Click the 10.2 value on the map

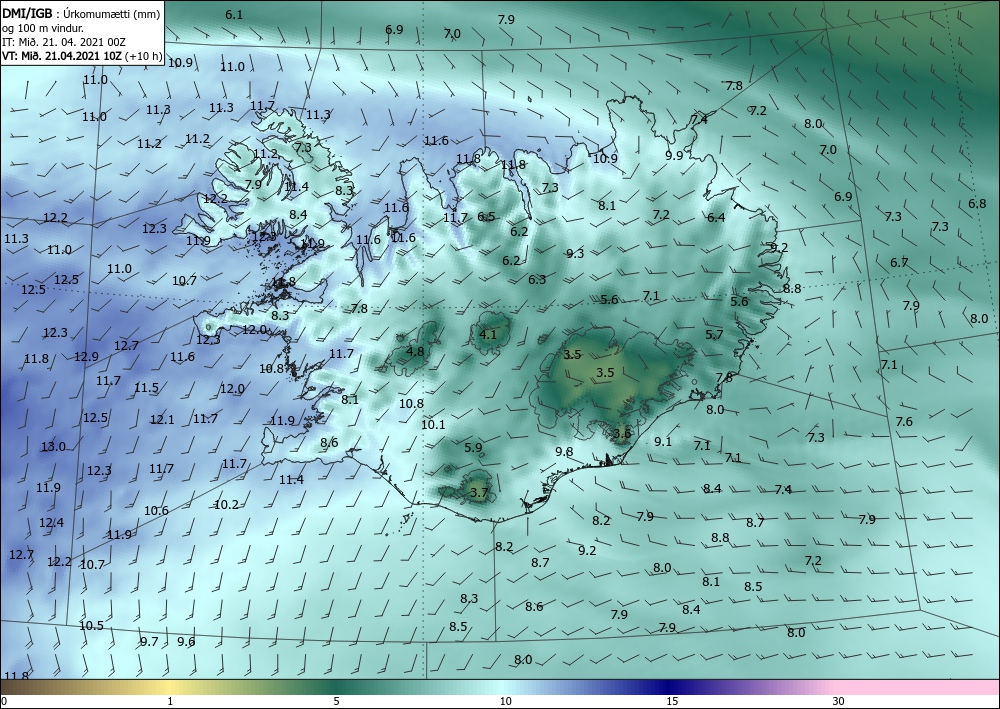coord(226,504)
